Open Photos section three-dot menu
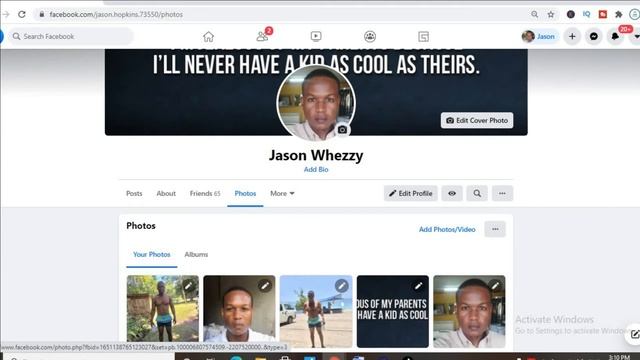640x360 pixels. 495,229
